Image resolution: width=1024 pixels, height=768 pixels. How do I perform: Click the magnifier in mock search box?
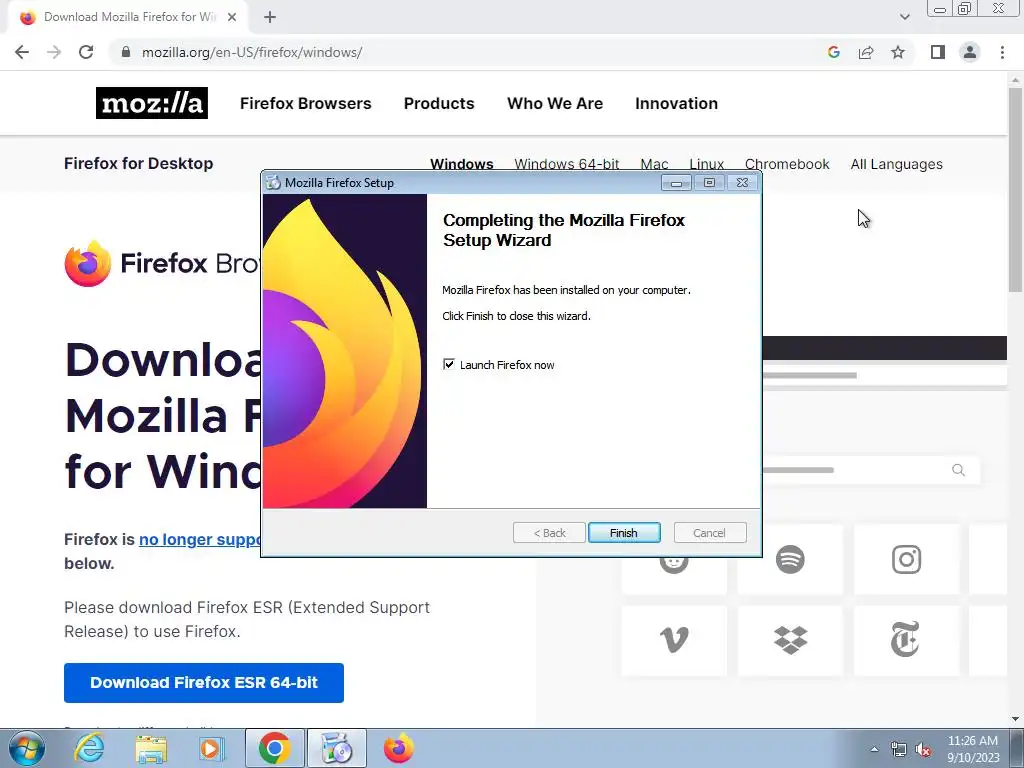[x=958, y=470]
